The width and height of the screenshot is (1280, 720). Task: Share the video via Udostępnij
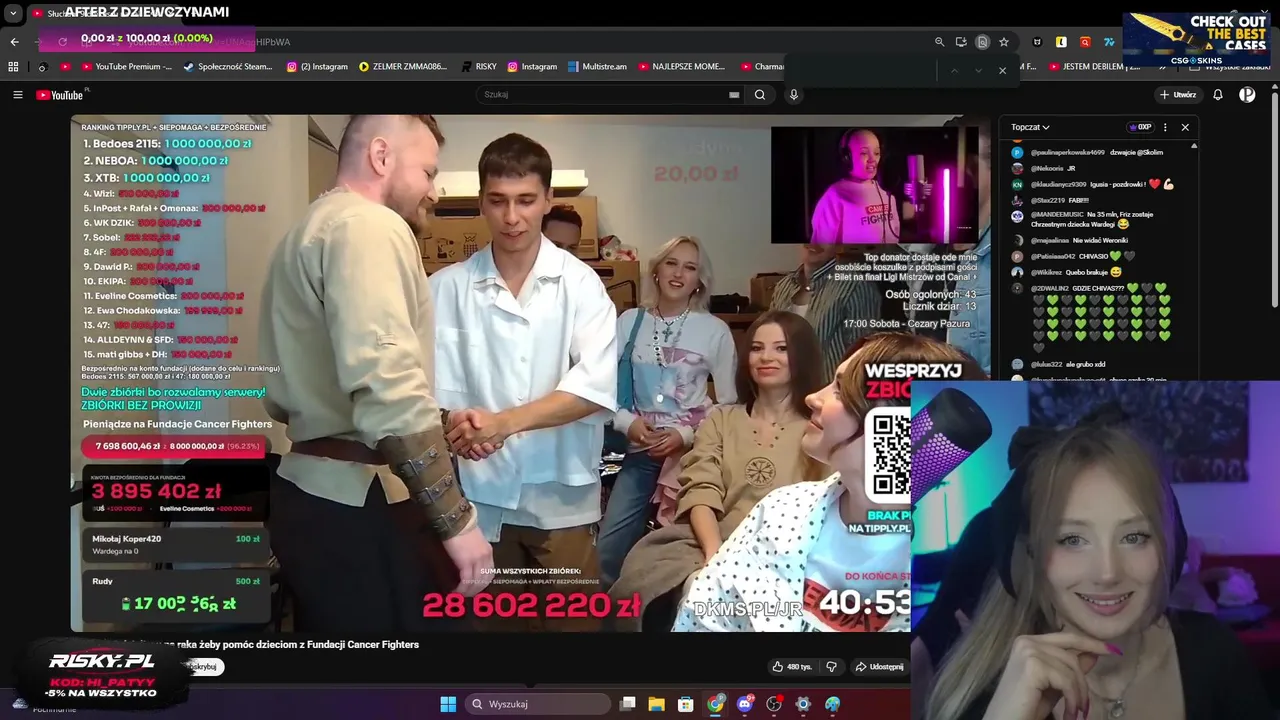coord(879,667)
